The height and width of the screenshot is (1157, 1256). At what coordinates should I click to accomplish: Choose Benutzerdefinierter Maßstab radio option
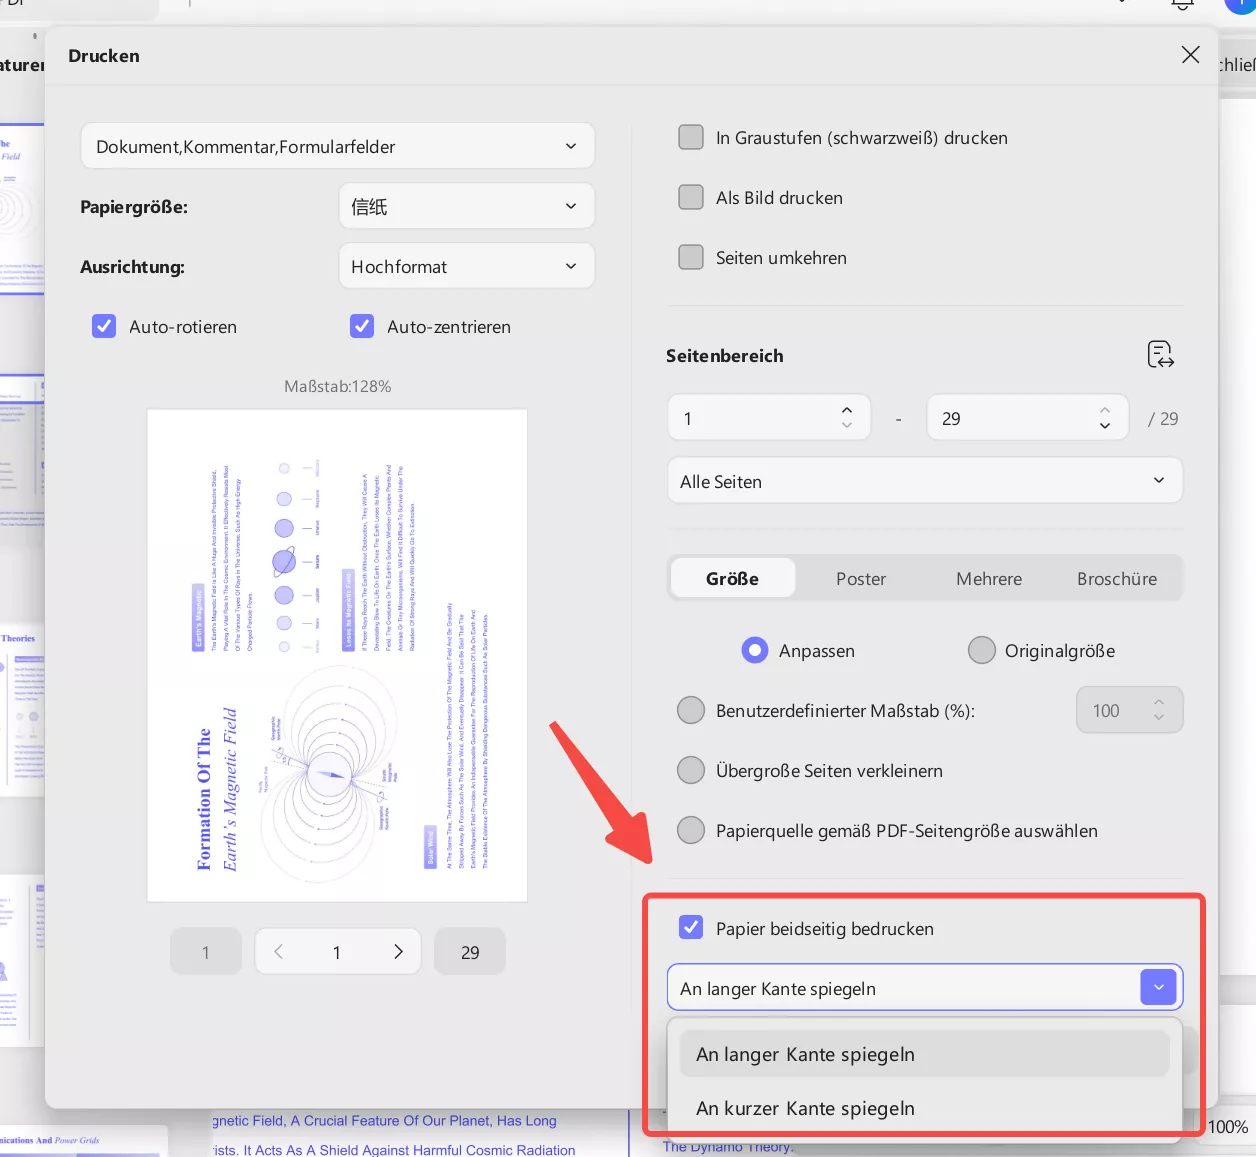[691, 710]
